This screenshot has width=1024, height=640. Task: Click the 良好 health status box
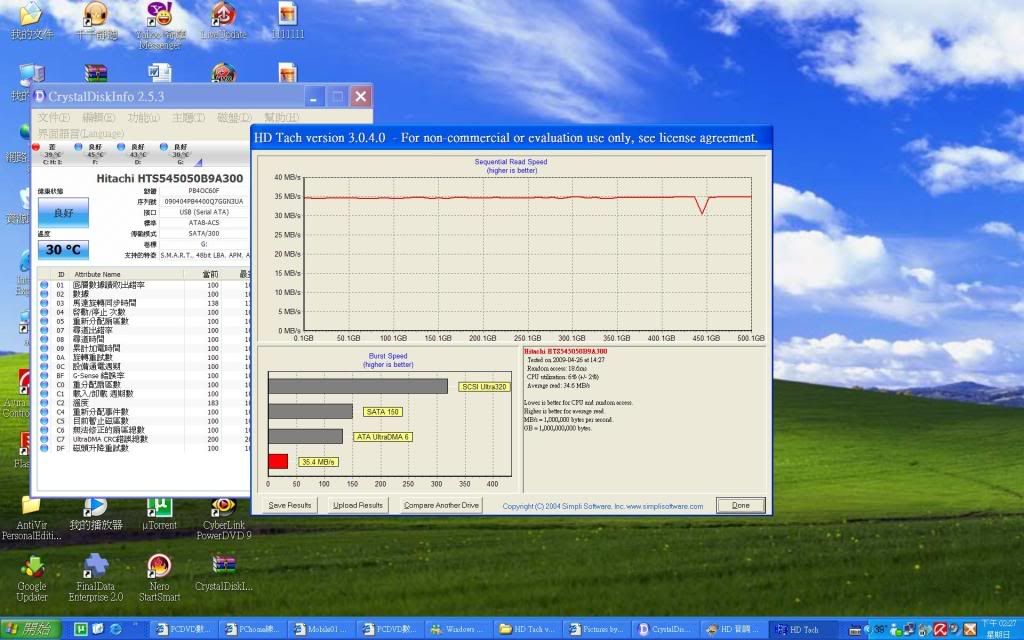pyautogui.click(x=63, y=212)
